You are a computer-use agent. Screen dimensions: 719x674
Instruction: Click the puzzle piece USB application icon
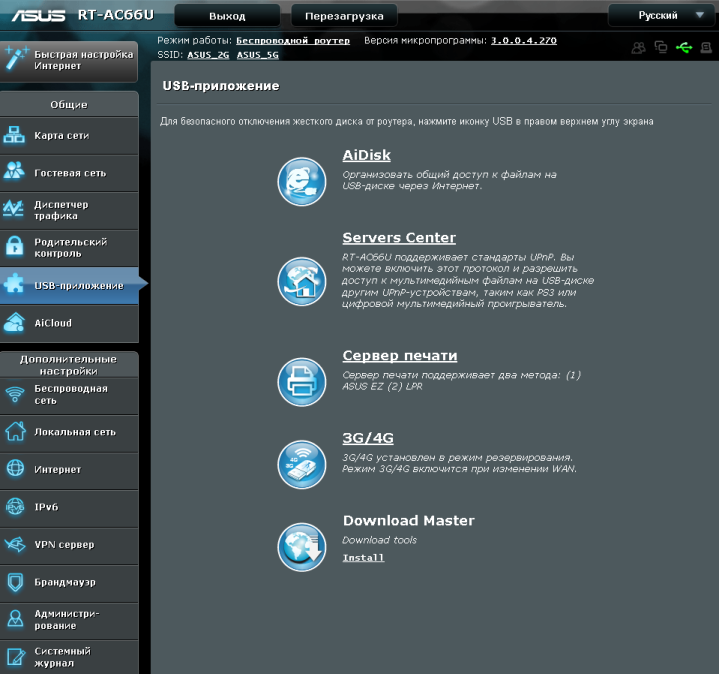[13, 283]
